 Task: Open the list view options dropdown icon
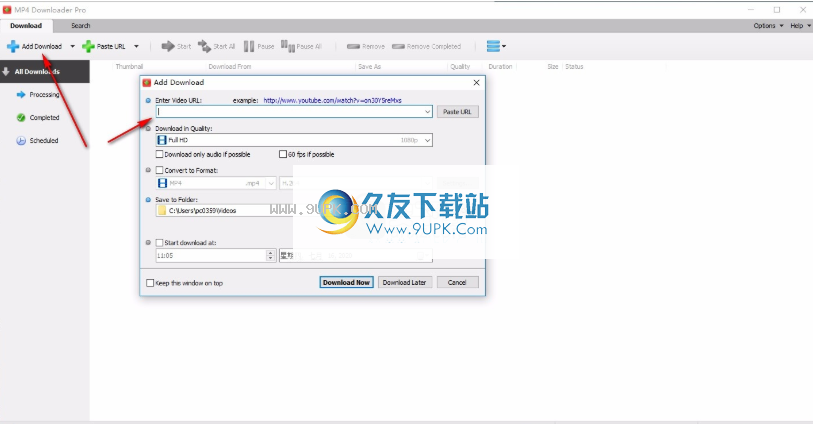[x=496, y=47]
